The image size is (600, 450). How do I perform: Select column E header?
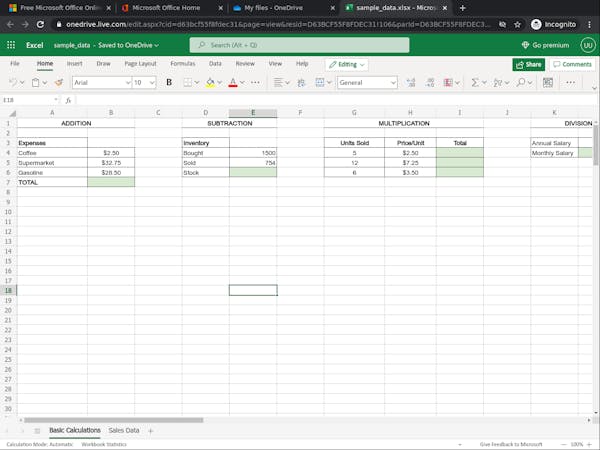(253, 112)
